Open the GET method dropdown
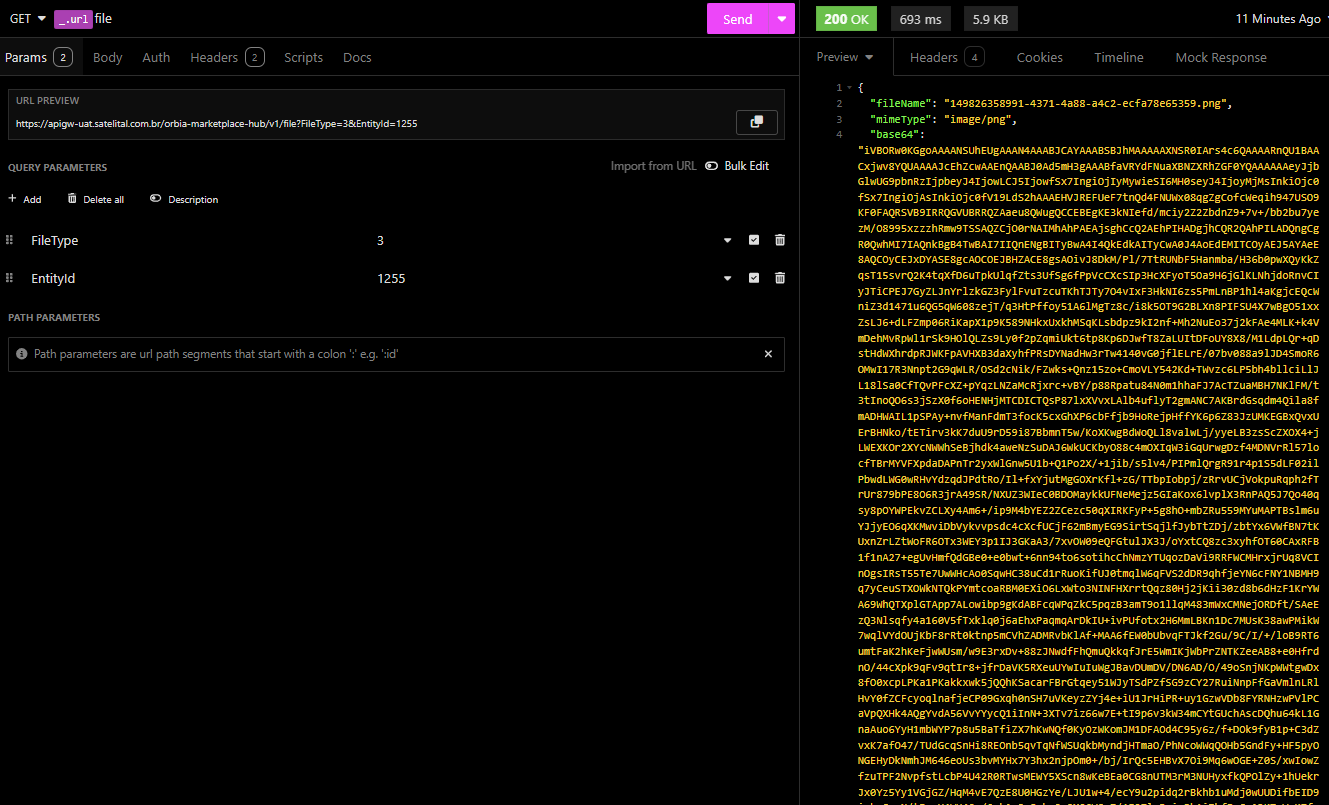 coord(28,19)
